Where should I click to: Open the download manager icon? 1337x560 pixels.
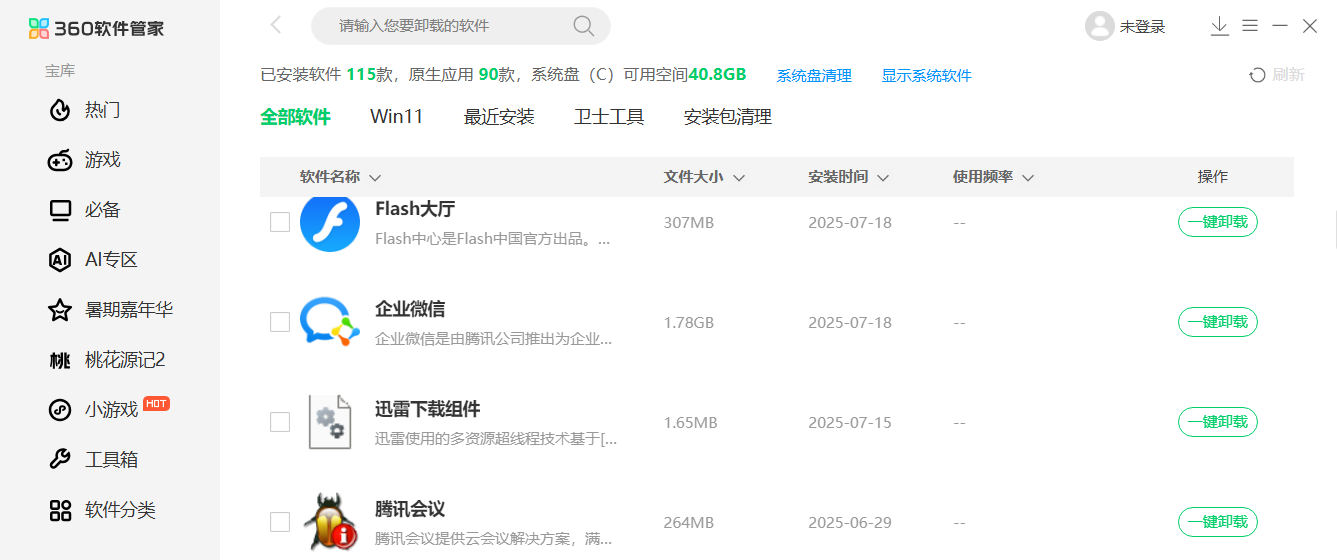1219,27
